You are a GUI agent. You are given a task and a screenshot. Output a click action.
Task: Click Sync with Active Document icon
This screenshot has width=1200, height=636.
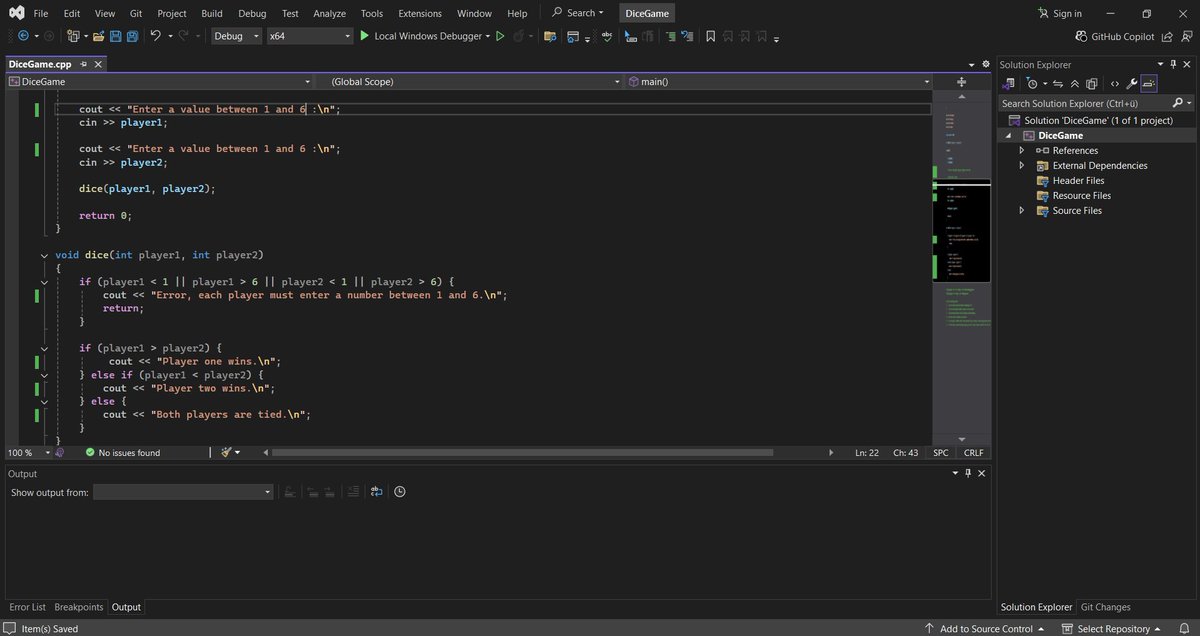point(1059,84)
